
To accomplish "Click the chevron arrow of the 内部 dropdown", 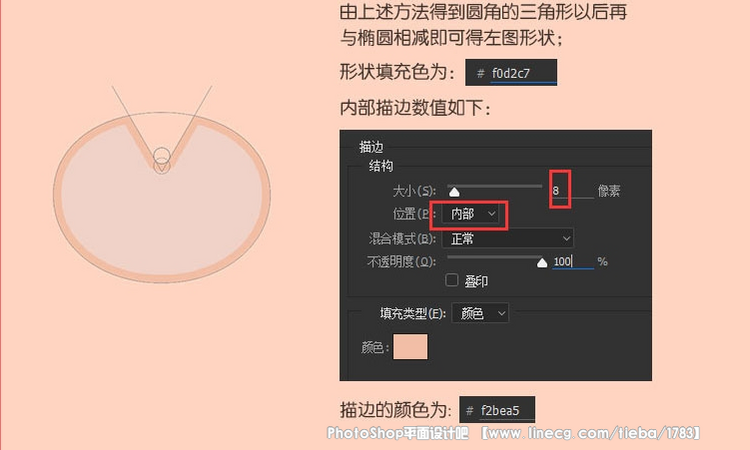I will [x=491, y=214].
